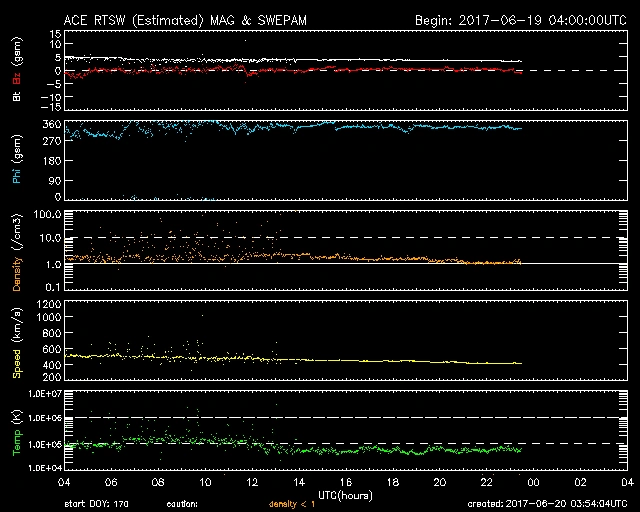Image resolution: width=640 pixels, height=512 pixels.
Task: Click the 'Speed (km/s)' axis label
Action: 17,343
